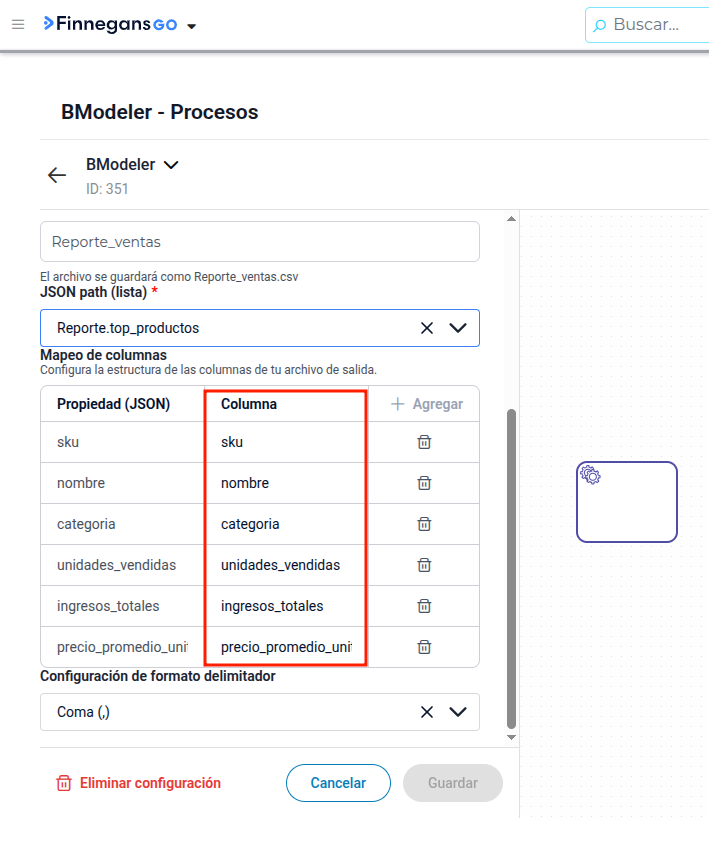The width and height of the screenshot is (709, 850).
Task: Click the Cancelar button
Action: click(x=338, y=783)
